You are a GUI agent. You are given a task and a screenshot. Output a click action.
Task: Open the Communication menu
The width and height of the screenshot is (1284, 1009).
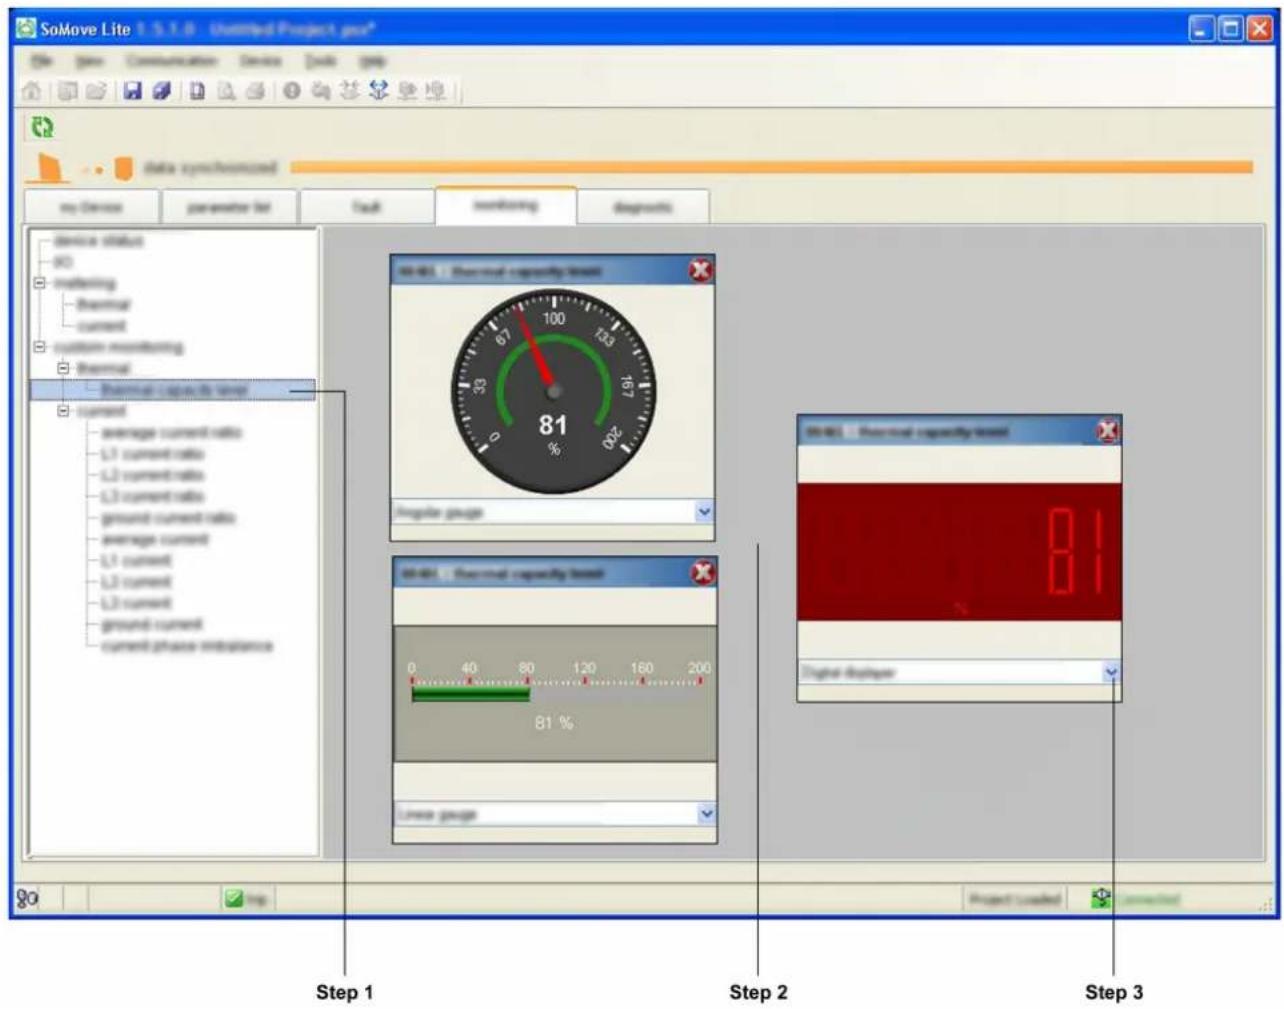[x=171, y=61]
